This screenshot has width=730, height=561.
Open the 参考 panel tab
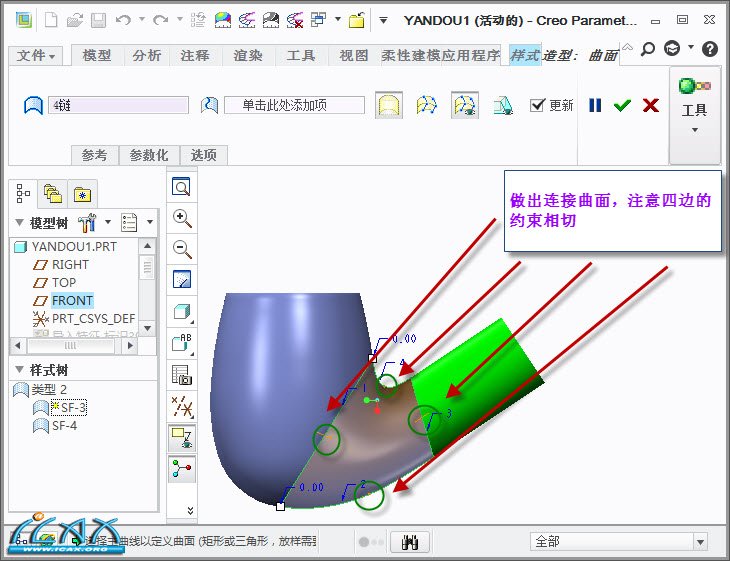pos(95,155)
